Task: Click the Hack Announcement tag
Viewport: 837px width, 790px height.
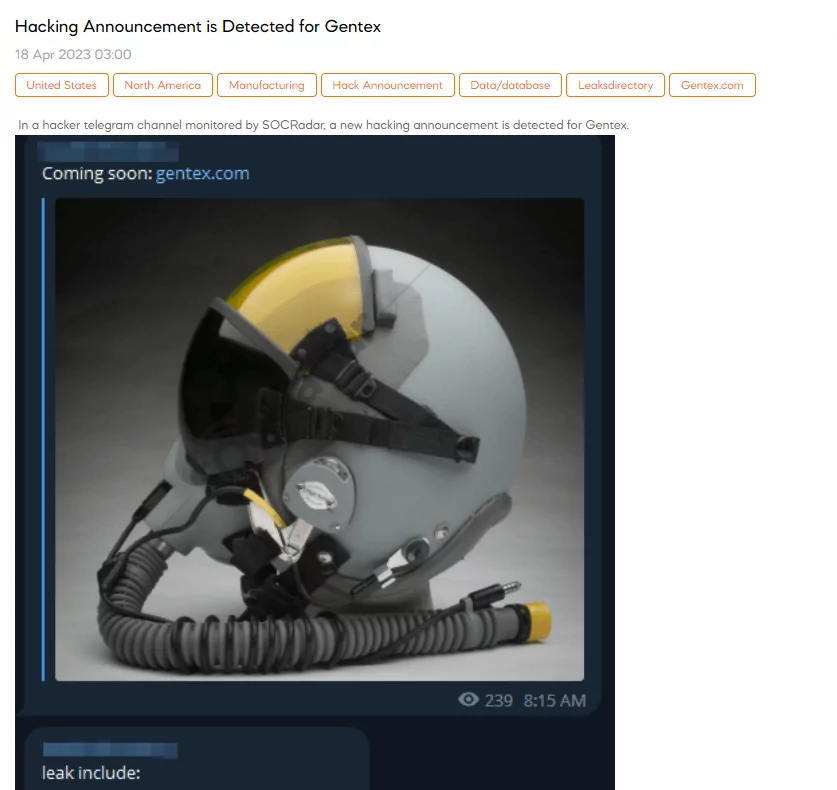Action: point(388,85)
